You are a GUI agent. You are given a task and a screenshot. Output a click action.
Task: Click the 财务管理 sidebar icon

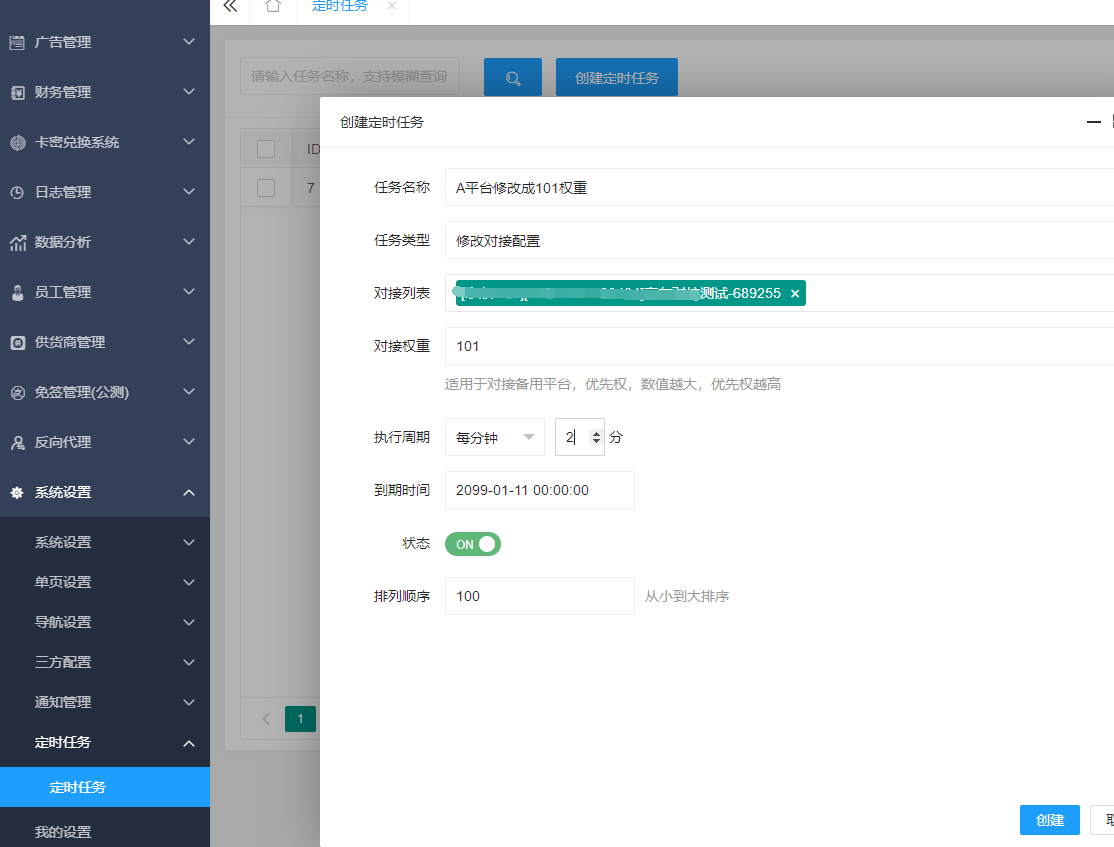[x=17, y=92]
